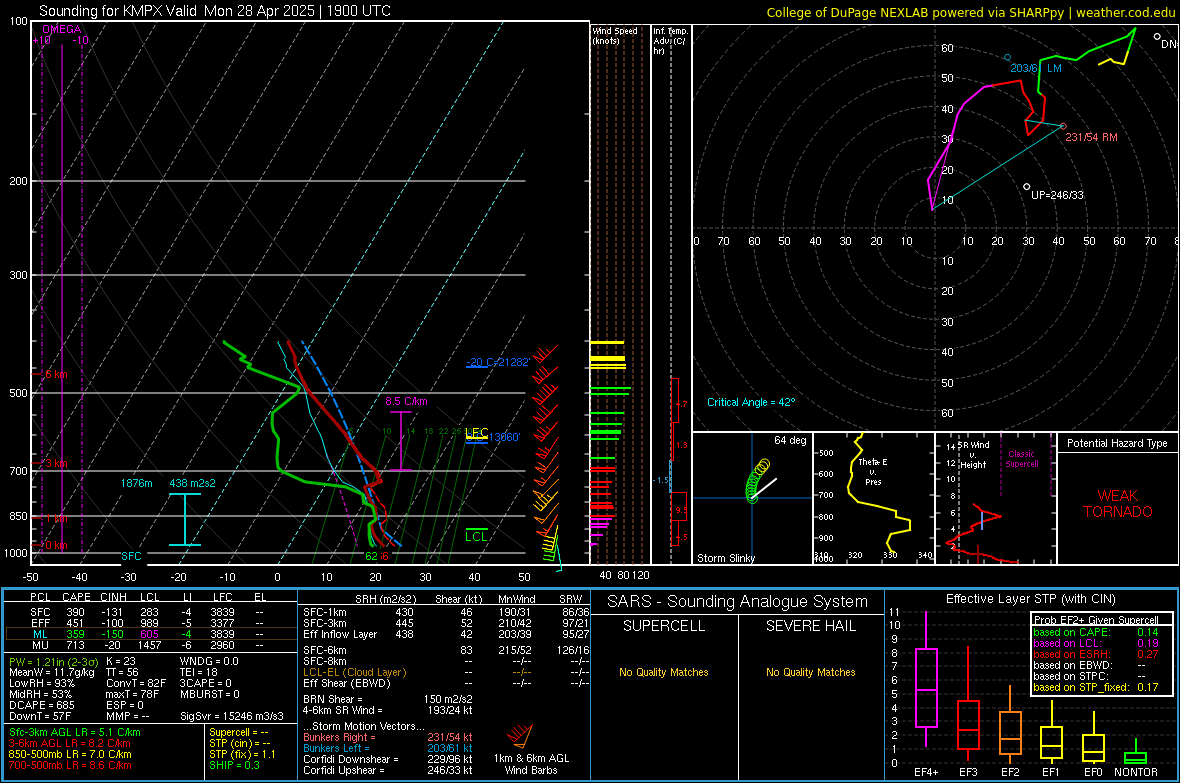This screenshot has height=783, width=1180.
Task: Open the SR Wind v. Height inset plot
Action: 996,498
